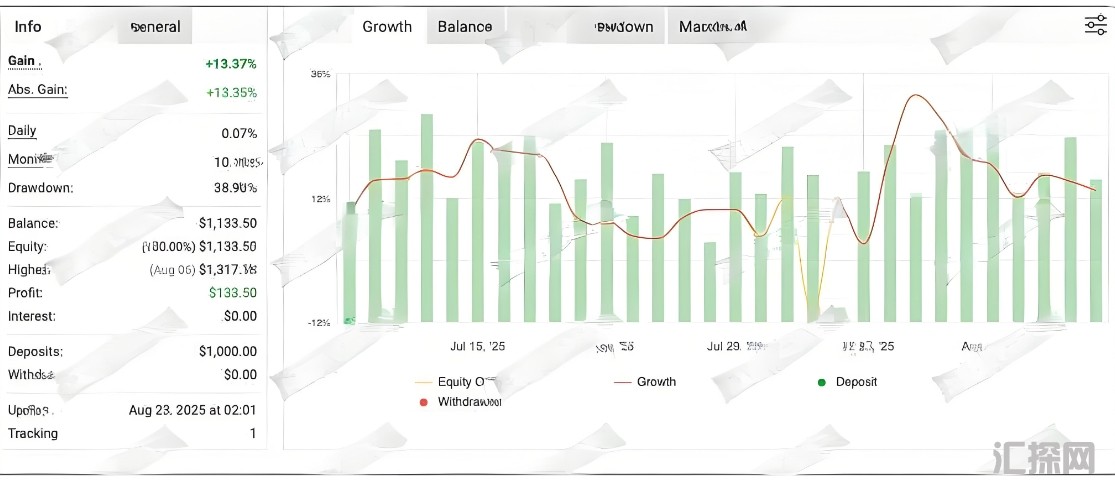Click the yellow Equity legend line swatch
Viewport: 1115px width, 482px height.
(x=423, y=382)
